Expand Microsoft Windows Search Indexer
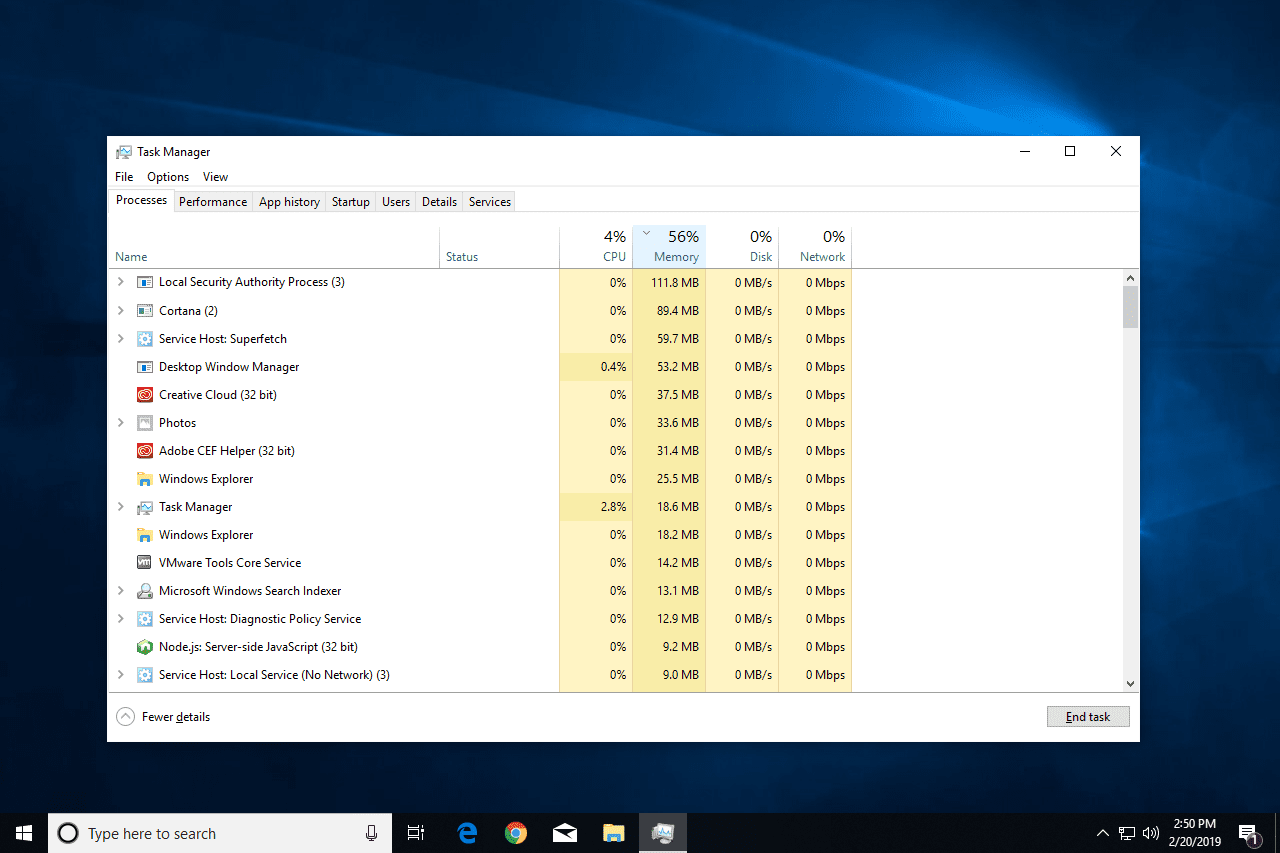This screenshot has height=853, width=1280. pos(121,590)
